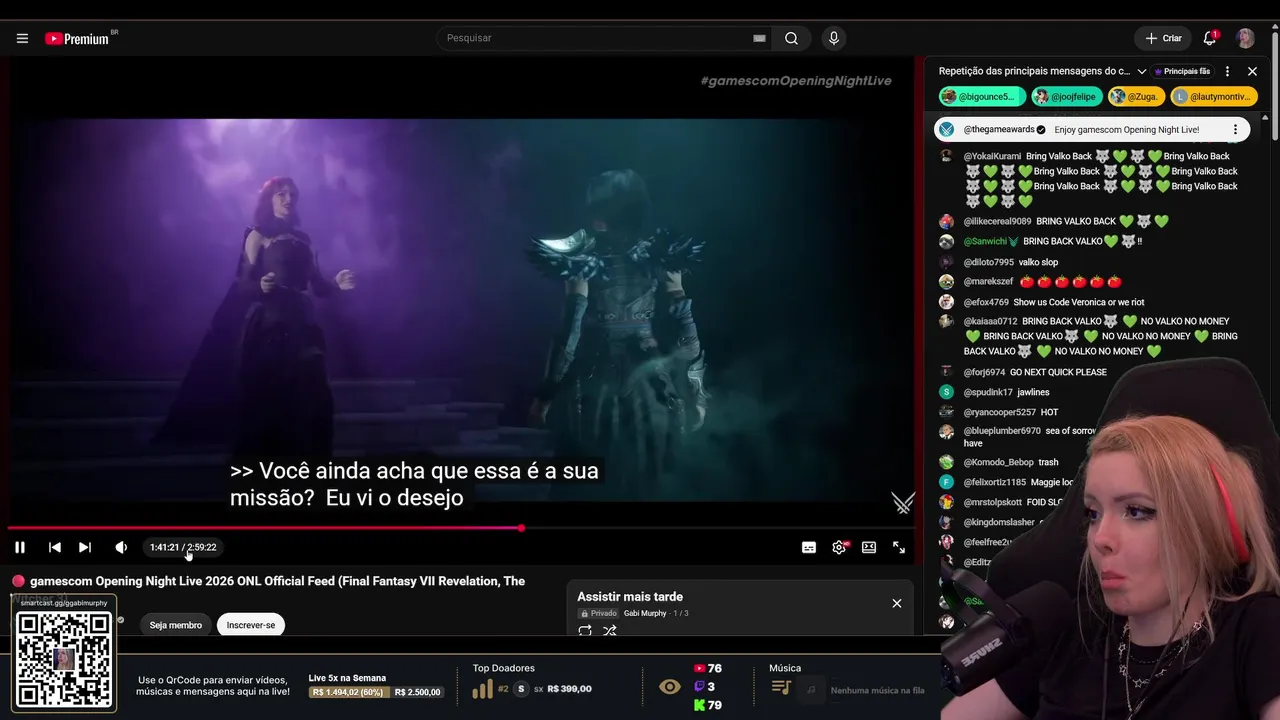Image resolution: width=1280 pixels, height=720 pixels.
Task: Click the #gamescomOpeningNightLive hashtag overlay
Action: click(x=796, y=80)
